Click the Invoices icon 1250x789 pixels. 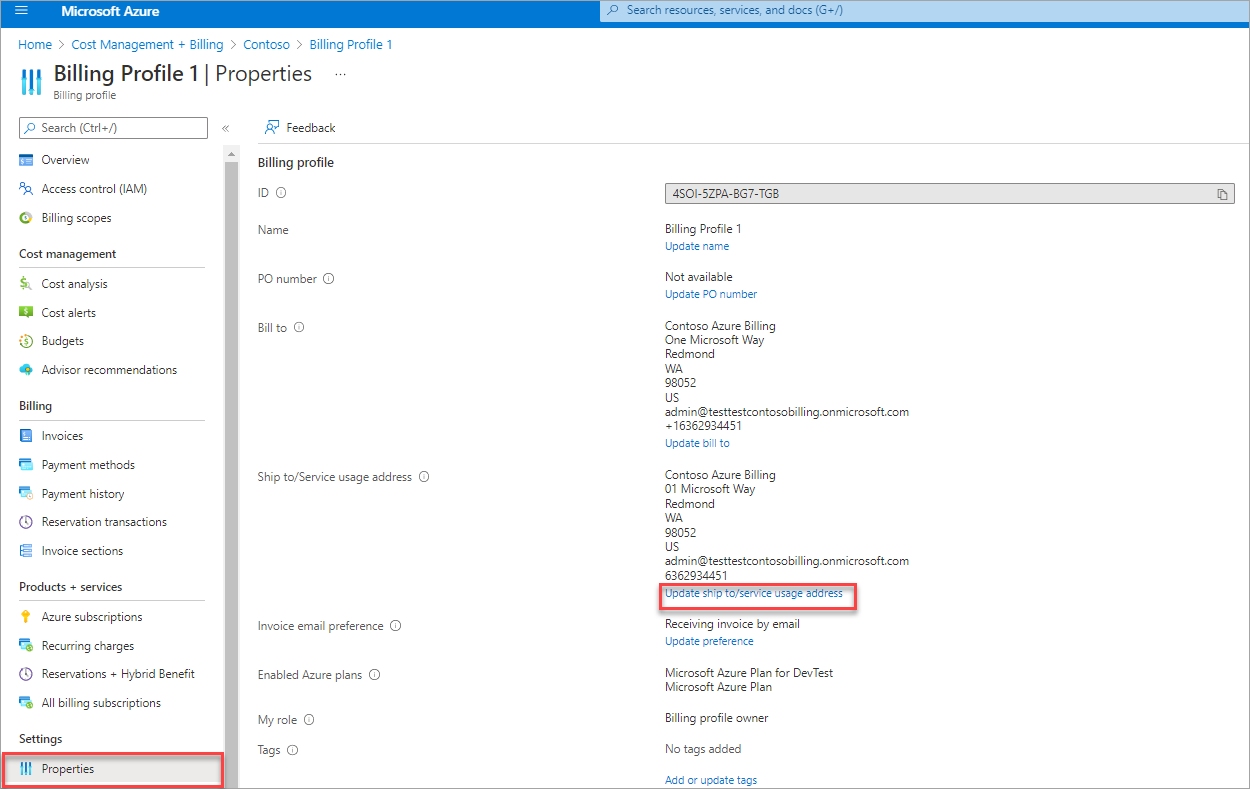(26, 436)
